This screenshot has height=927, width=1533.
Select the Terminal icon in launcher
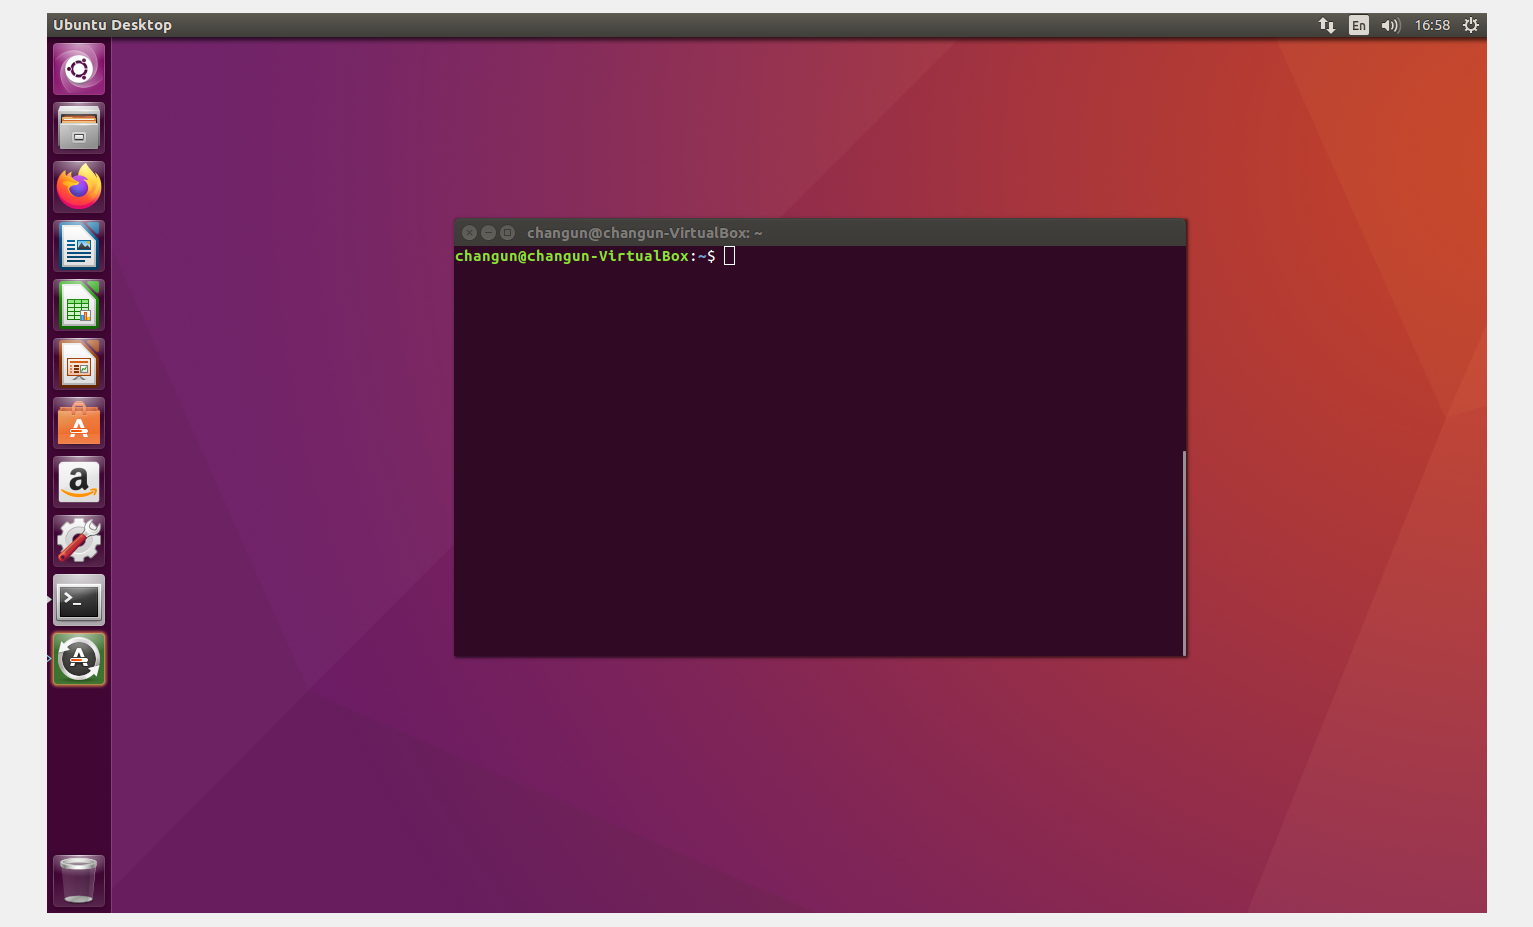(79, 600)
